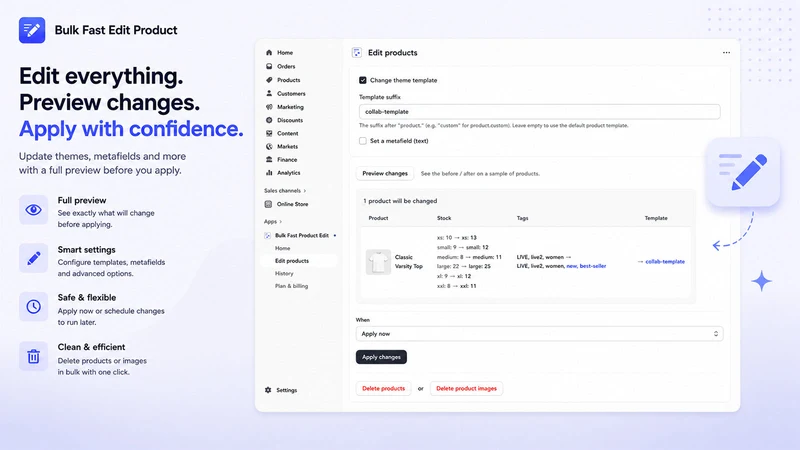800x450 pixels.
Task: Click the Finance bank icon
Action: (269, 160)
